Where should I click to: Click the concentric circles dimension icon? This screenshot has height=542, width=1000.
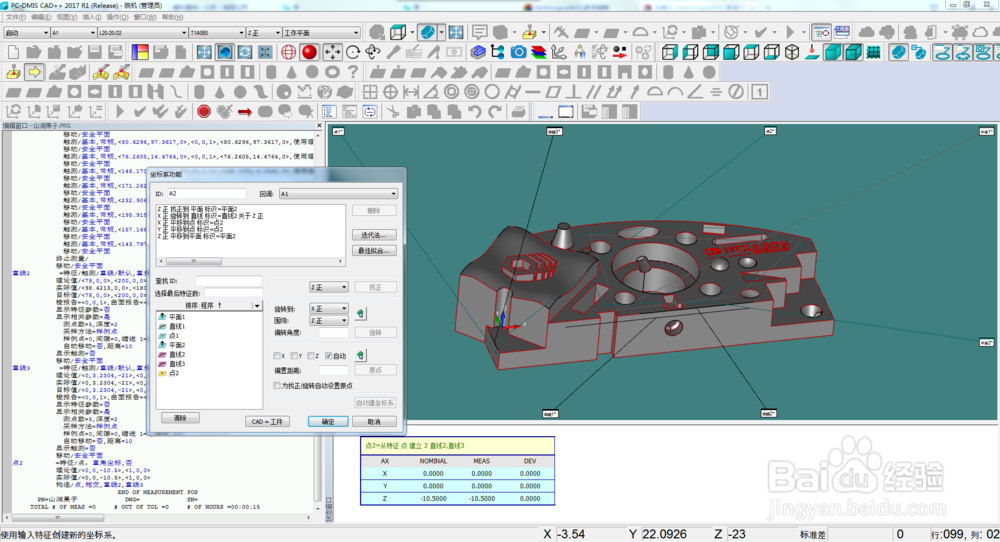pyautogui.click(x=451, y=92)
